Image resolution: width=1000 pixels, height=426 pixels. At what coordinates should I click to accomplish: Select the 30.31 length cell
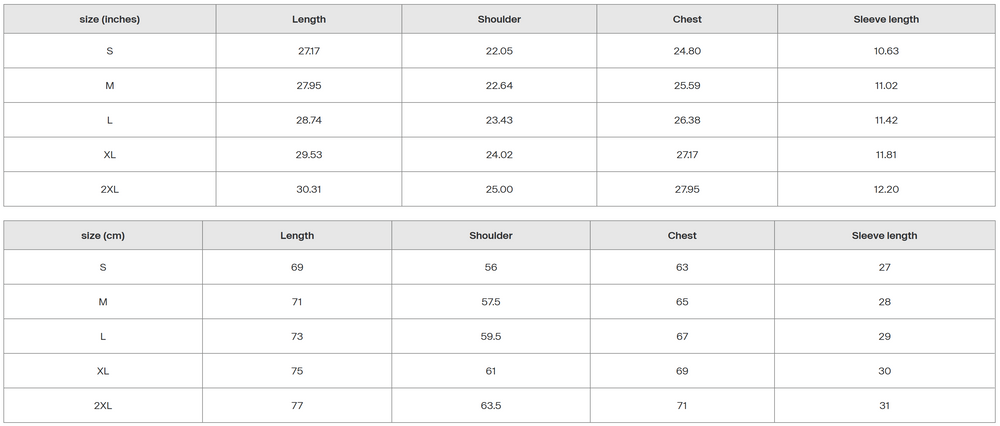[309, 189]
